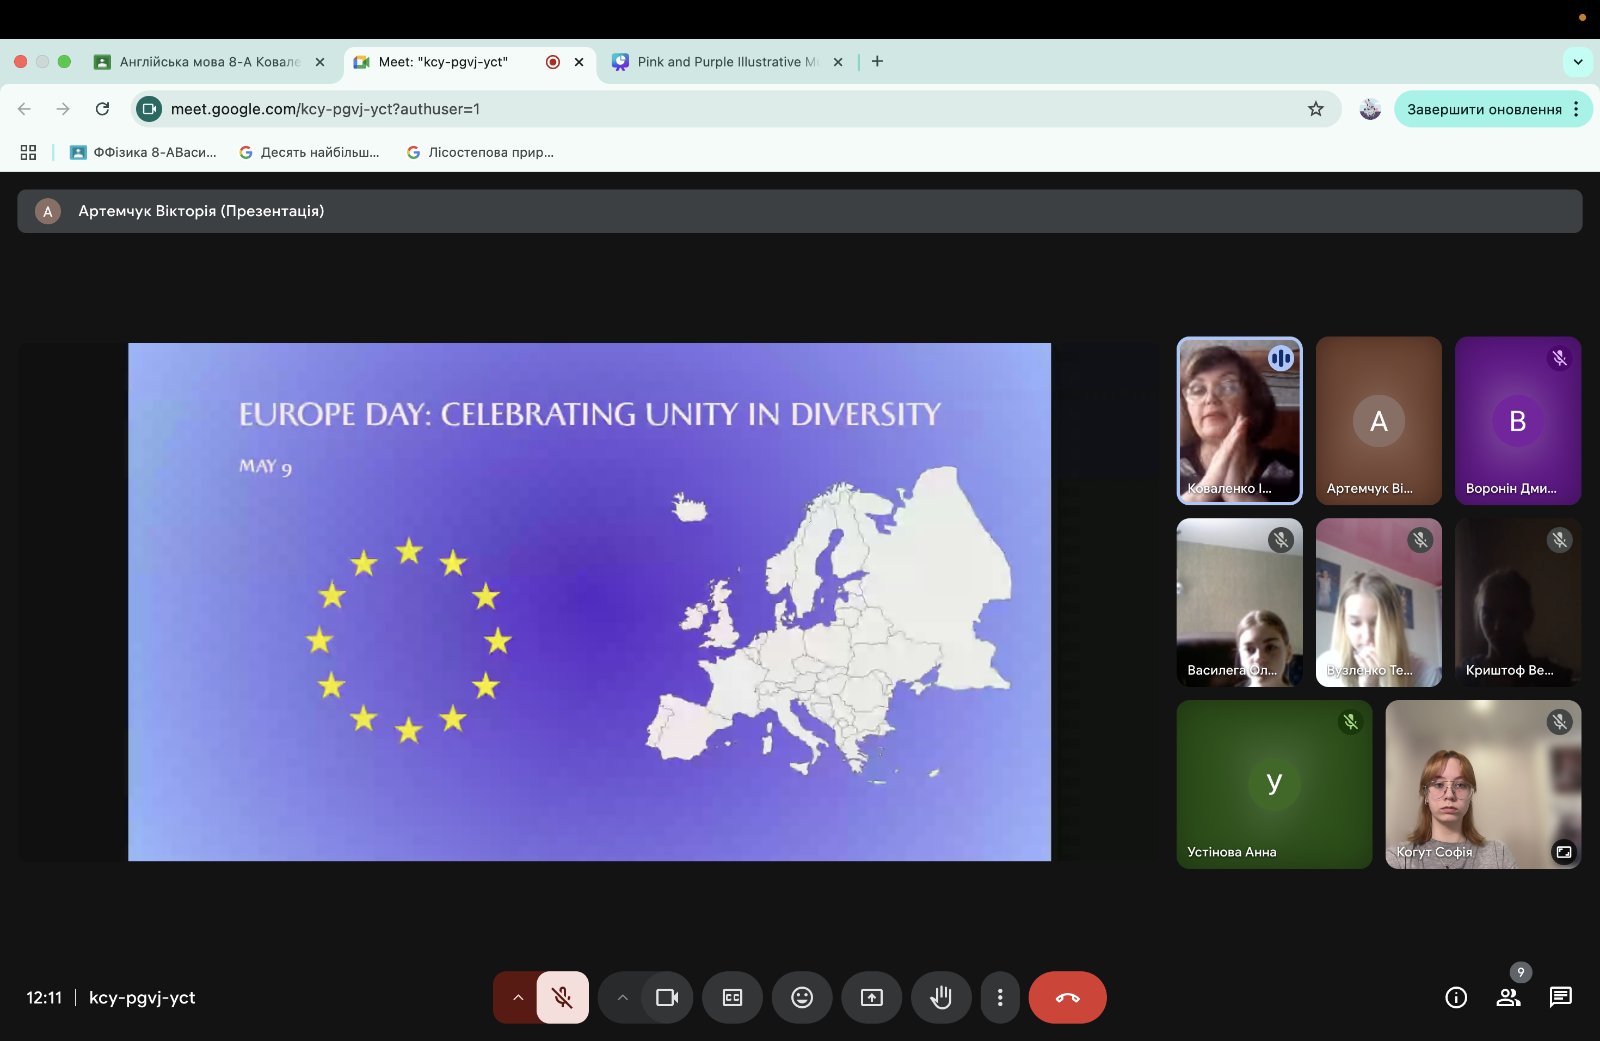The width and height of the screenshot is (1600, 1041).
Task: Click the red leave call button
Action: tap(1067, 997)
